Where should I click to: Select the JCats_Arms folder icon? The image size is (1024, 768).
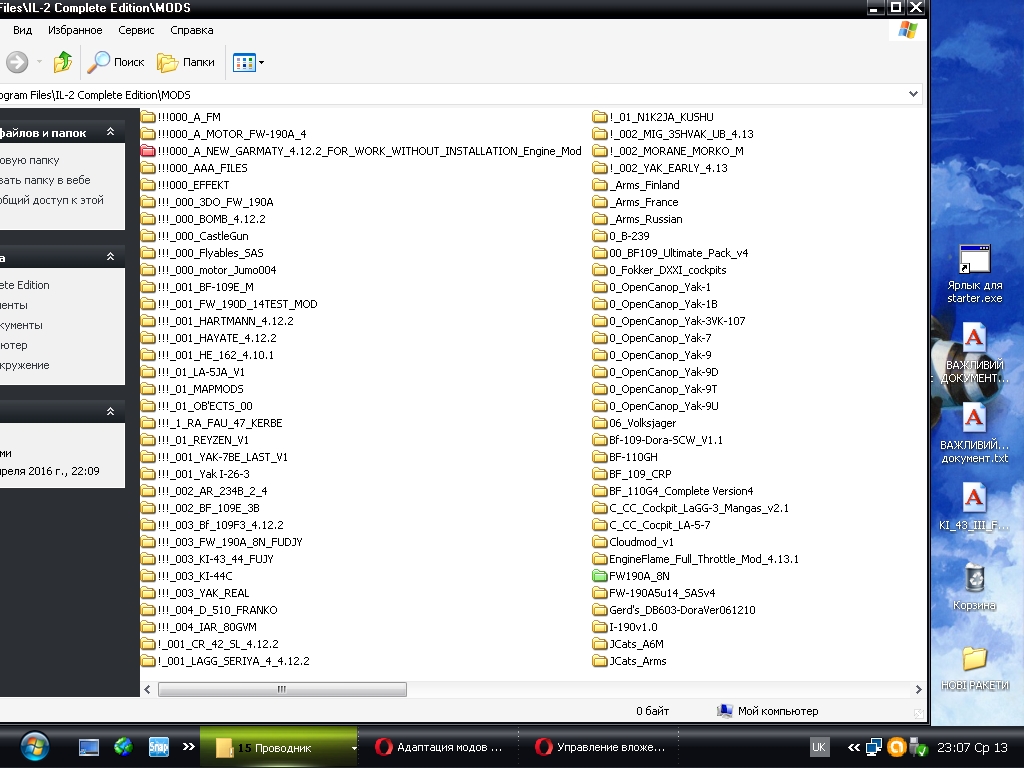[x=600, y=661]
